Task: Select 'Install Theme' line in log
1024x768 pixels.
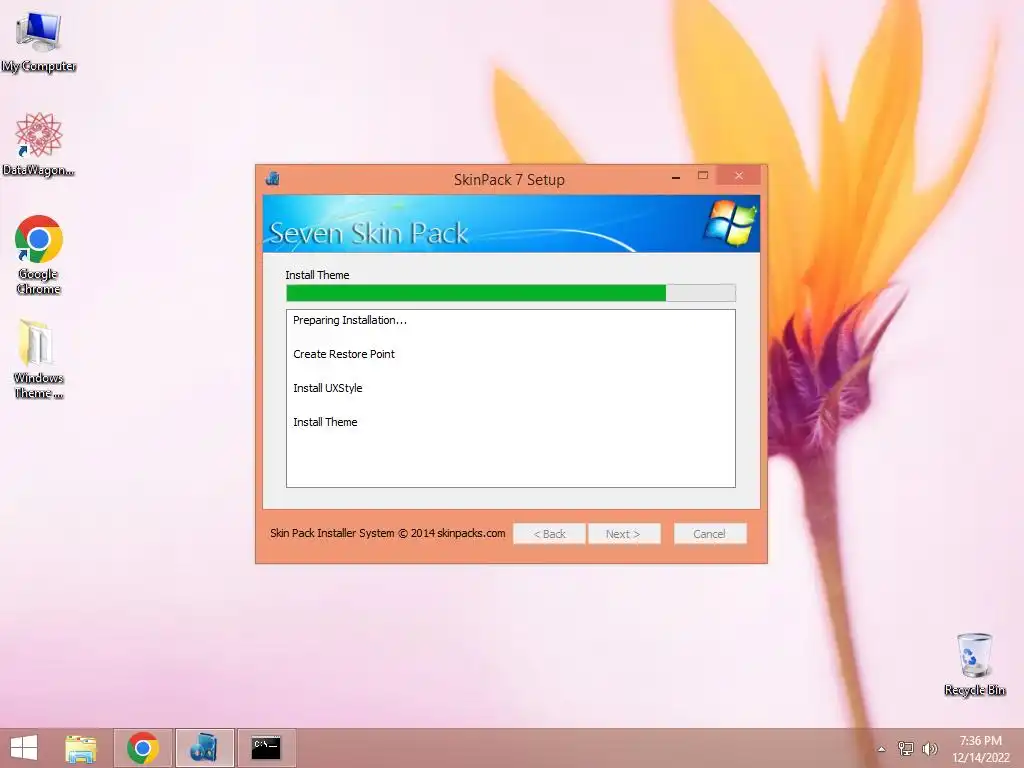Action: pyautogui.click(x=325, y=422)
